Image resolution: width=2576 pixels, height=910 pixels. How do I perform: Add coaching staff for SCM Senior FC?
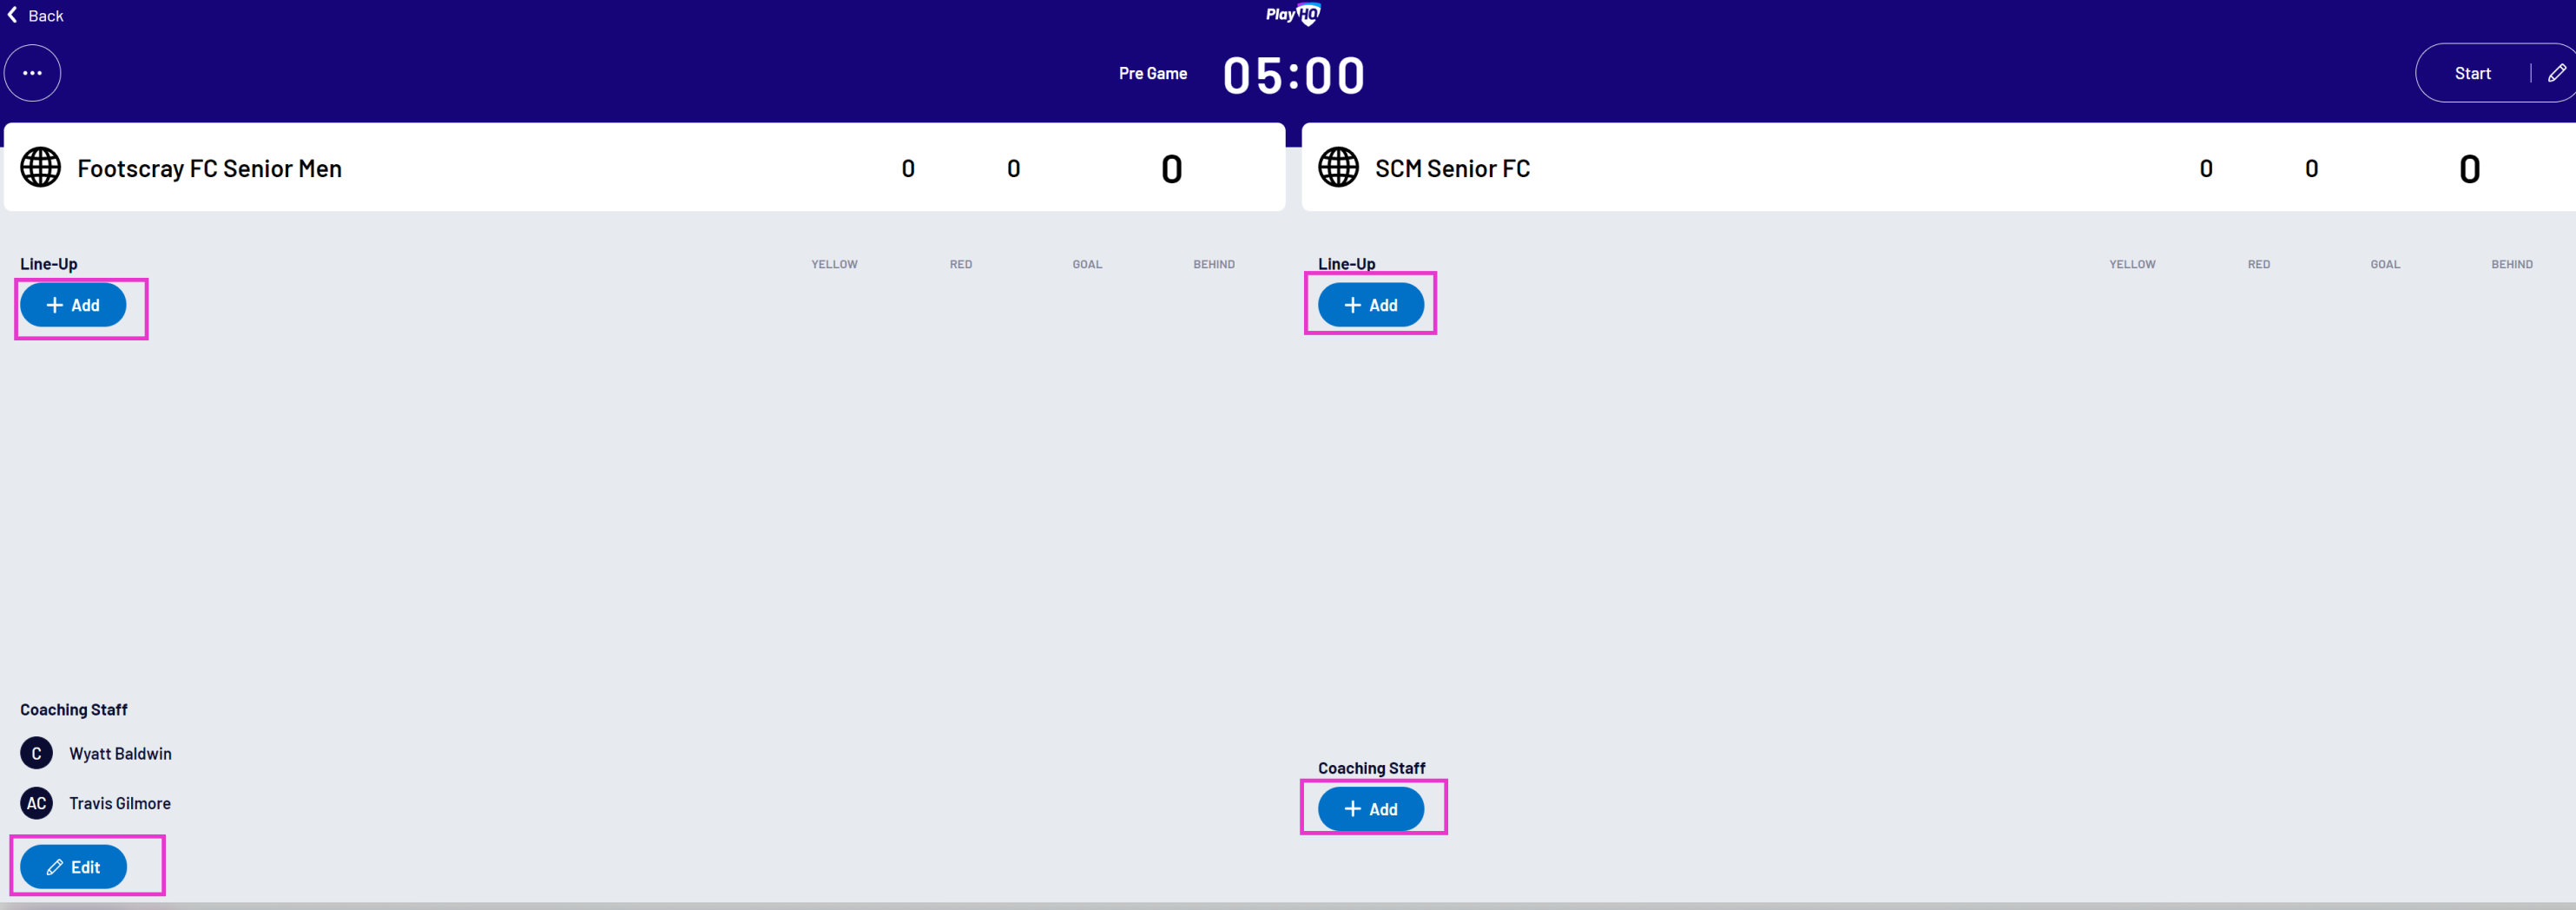[x=1371, y=809]
